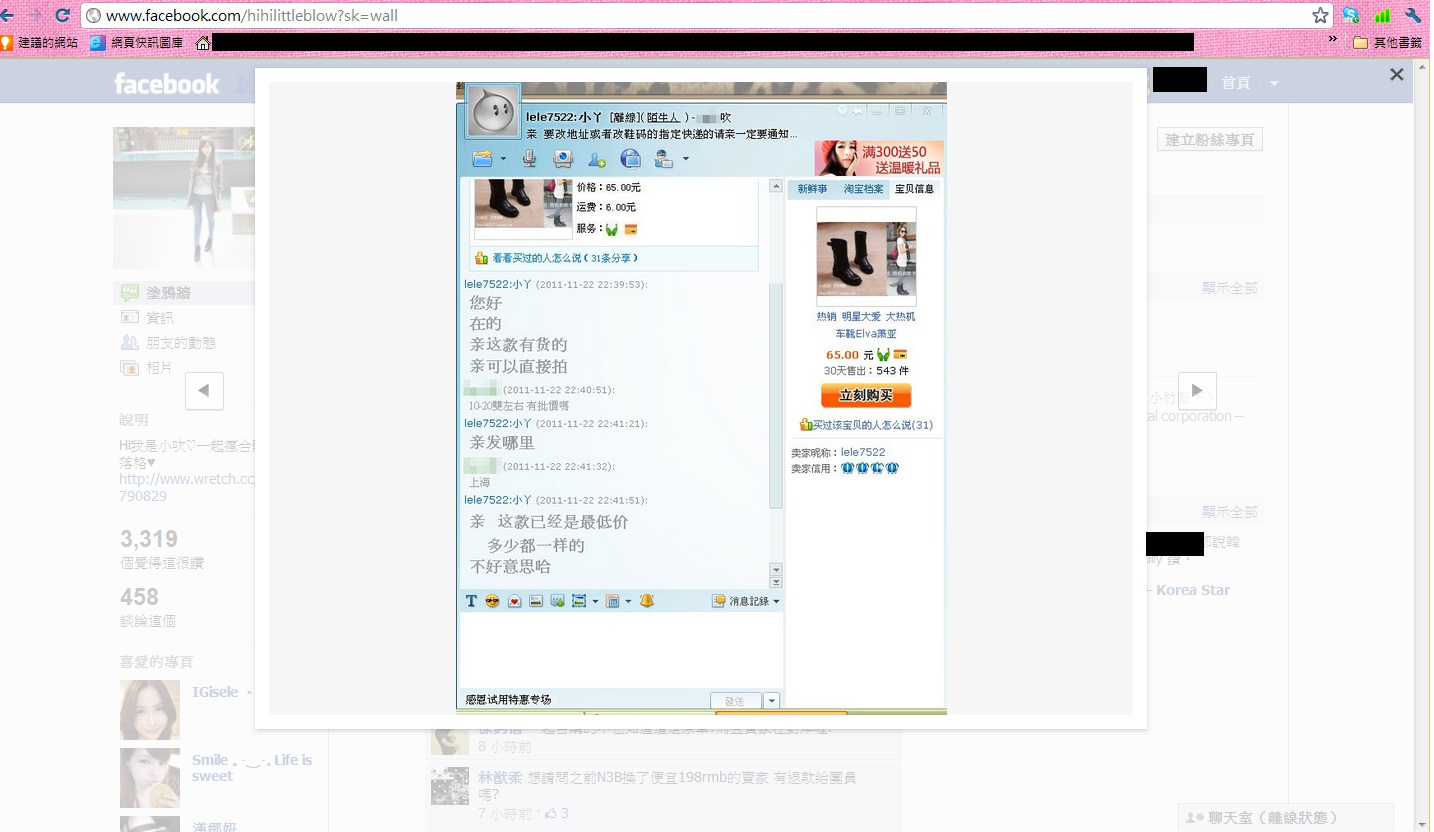1434x832 pixels.
Task: Switch to the 新鲜事 tab
Action: tap(812, 189)
